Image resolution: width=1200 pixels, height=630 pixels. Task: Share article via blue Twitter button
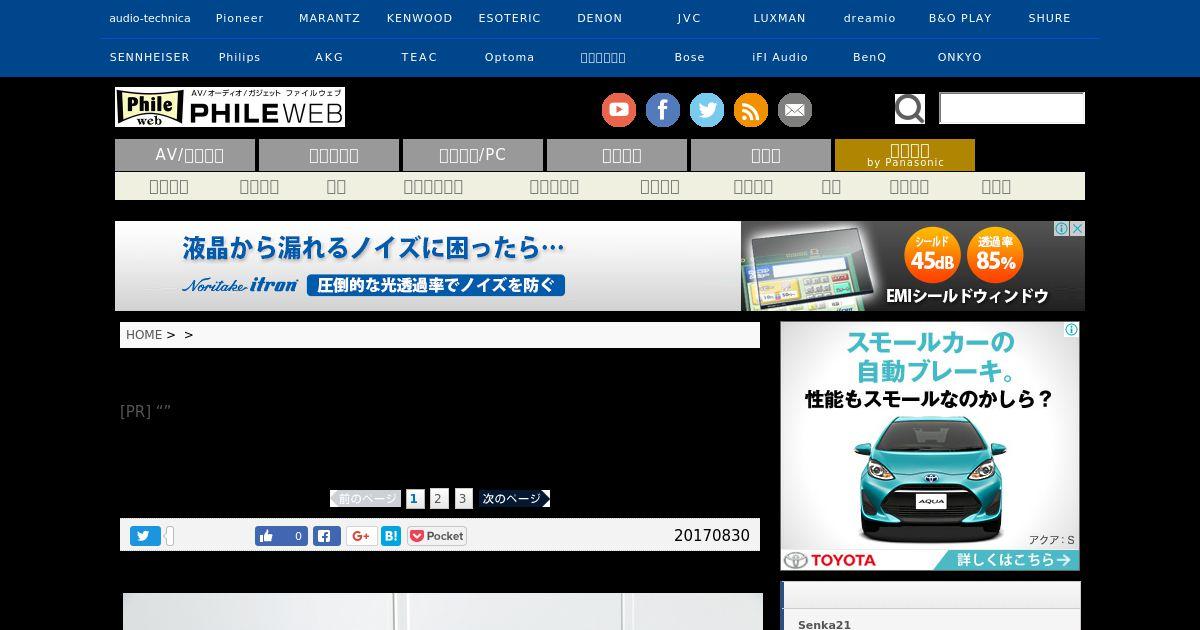pyautogui.click(x=145, y=536)
